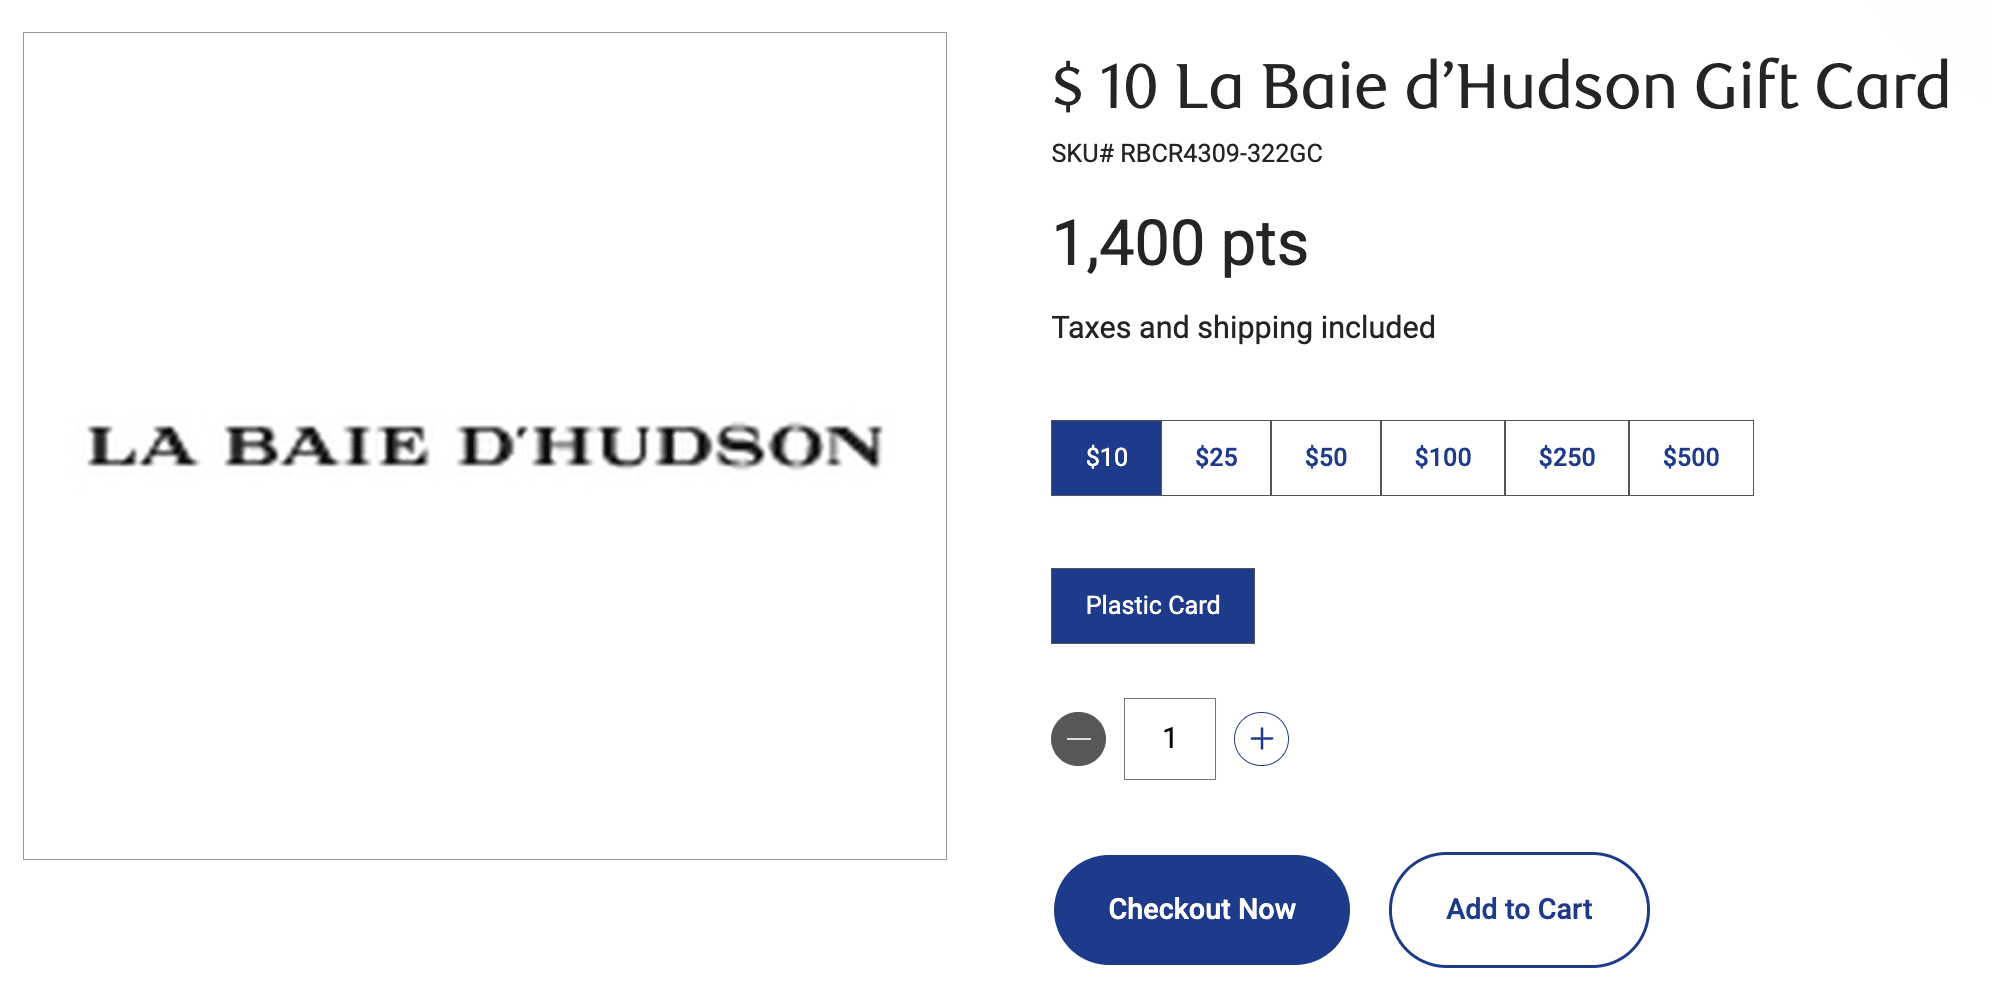Switch to the $250 amount
Screen dimensions: 1992x1000
(1566, 458)
